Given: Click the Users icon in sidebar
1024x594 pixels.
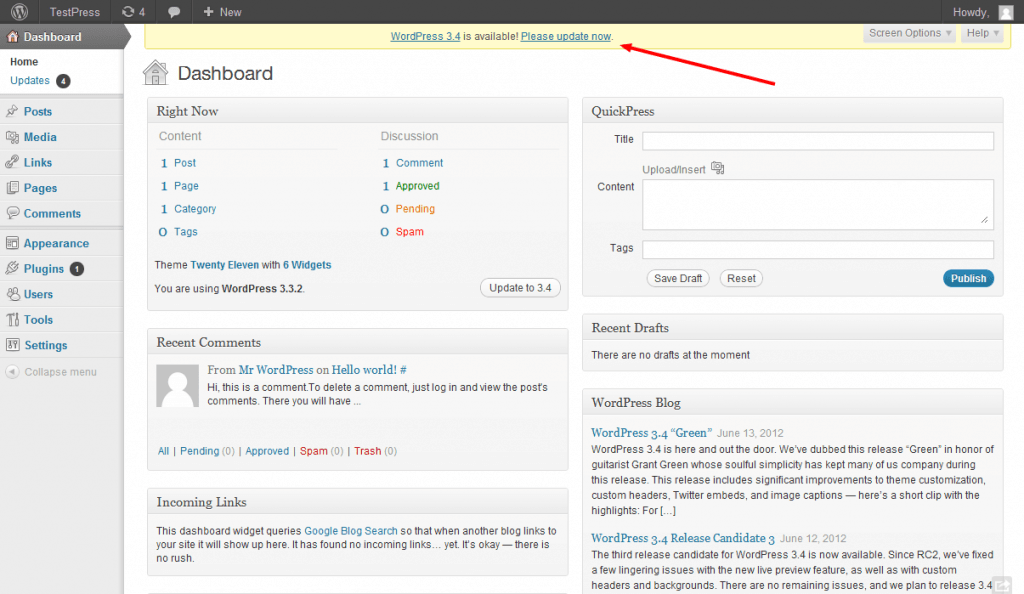Looking at the screenshot, I should click(x=12, y=294).
